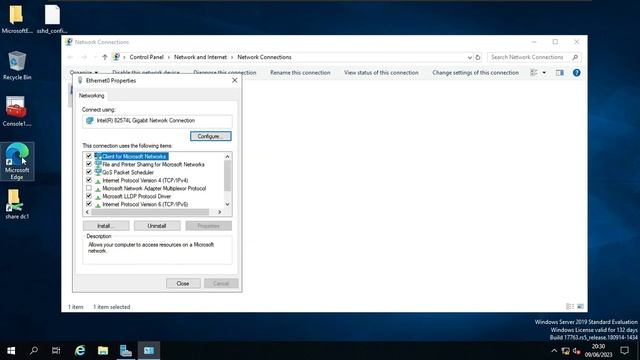Click the Close button in dialog
640x360 pixels.
coord(183,283)
